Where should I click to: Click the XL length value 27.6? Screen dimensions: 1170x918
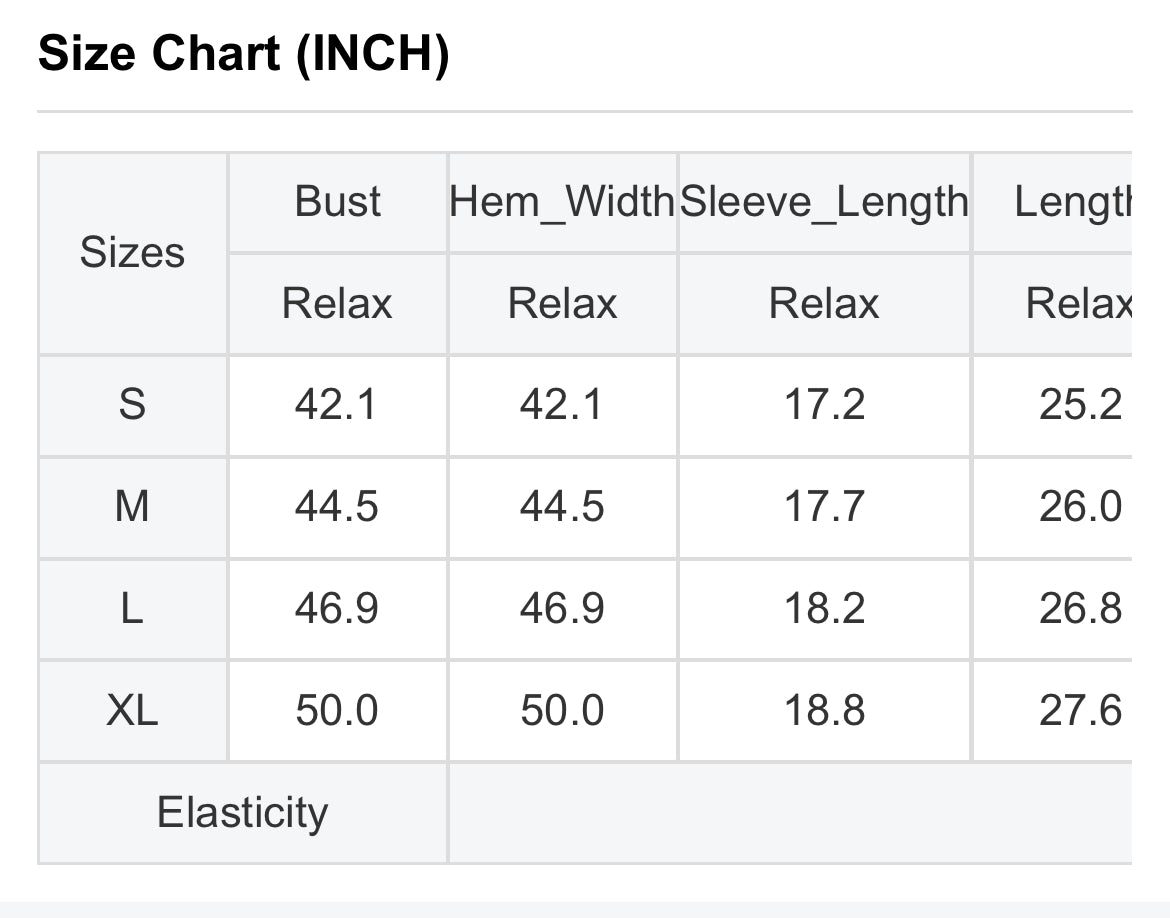pyautogui.click(x=1080, y=710)
